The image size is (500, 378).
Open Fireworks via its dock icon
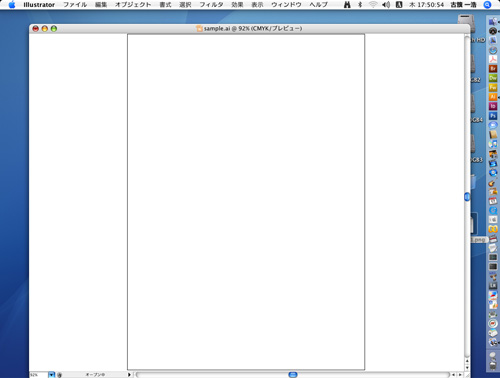tap(493, 87)
